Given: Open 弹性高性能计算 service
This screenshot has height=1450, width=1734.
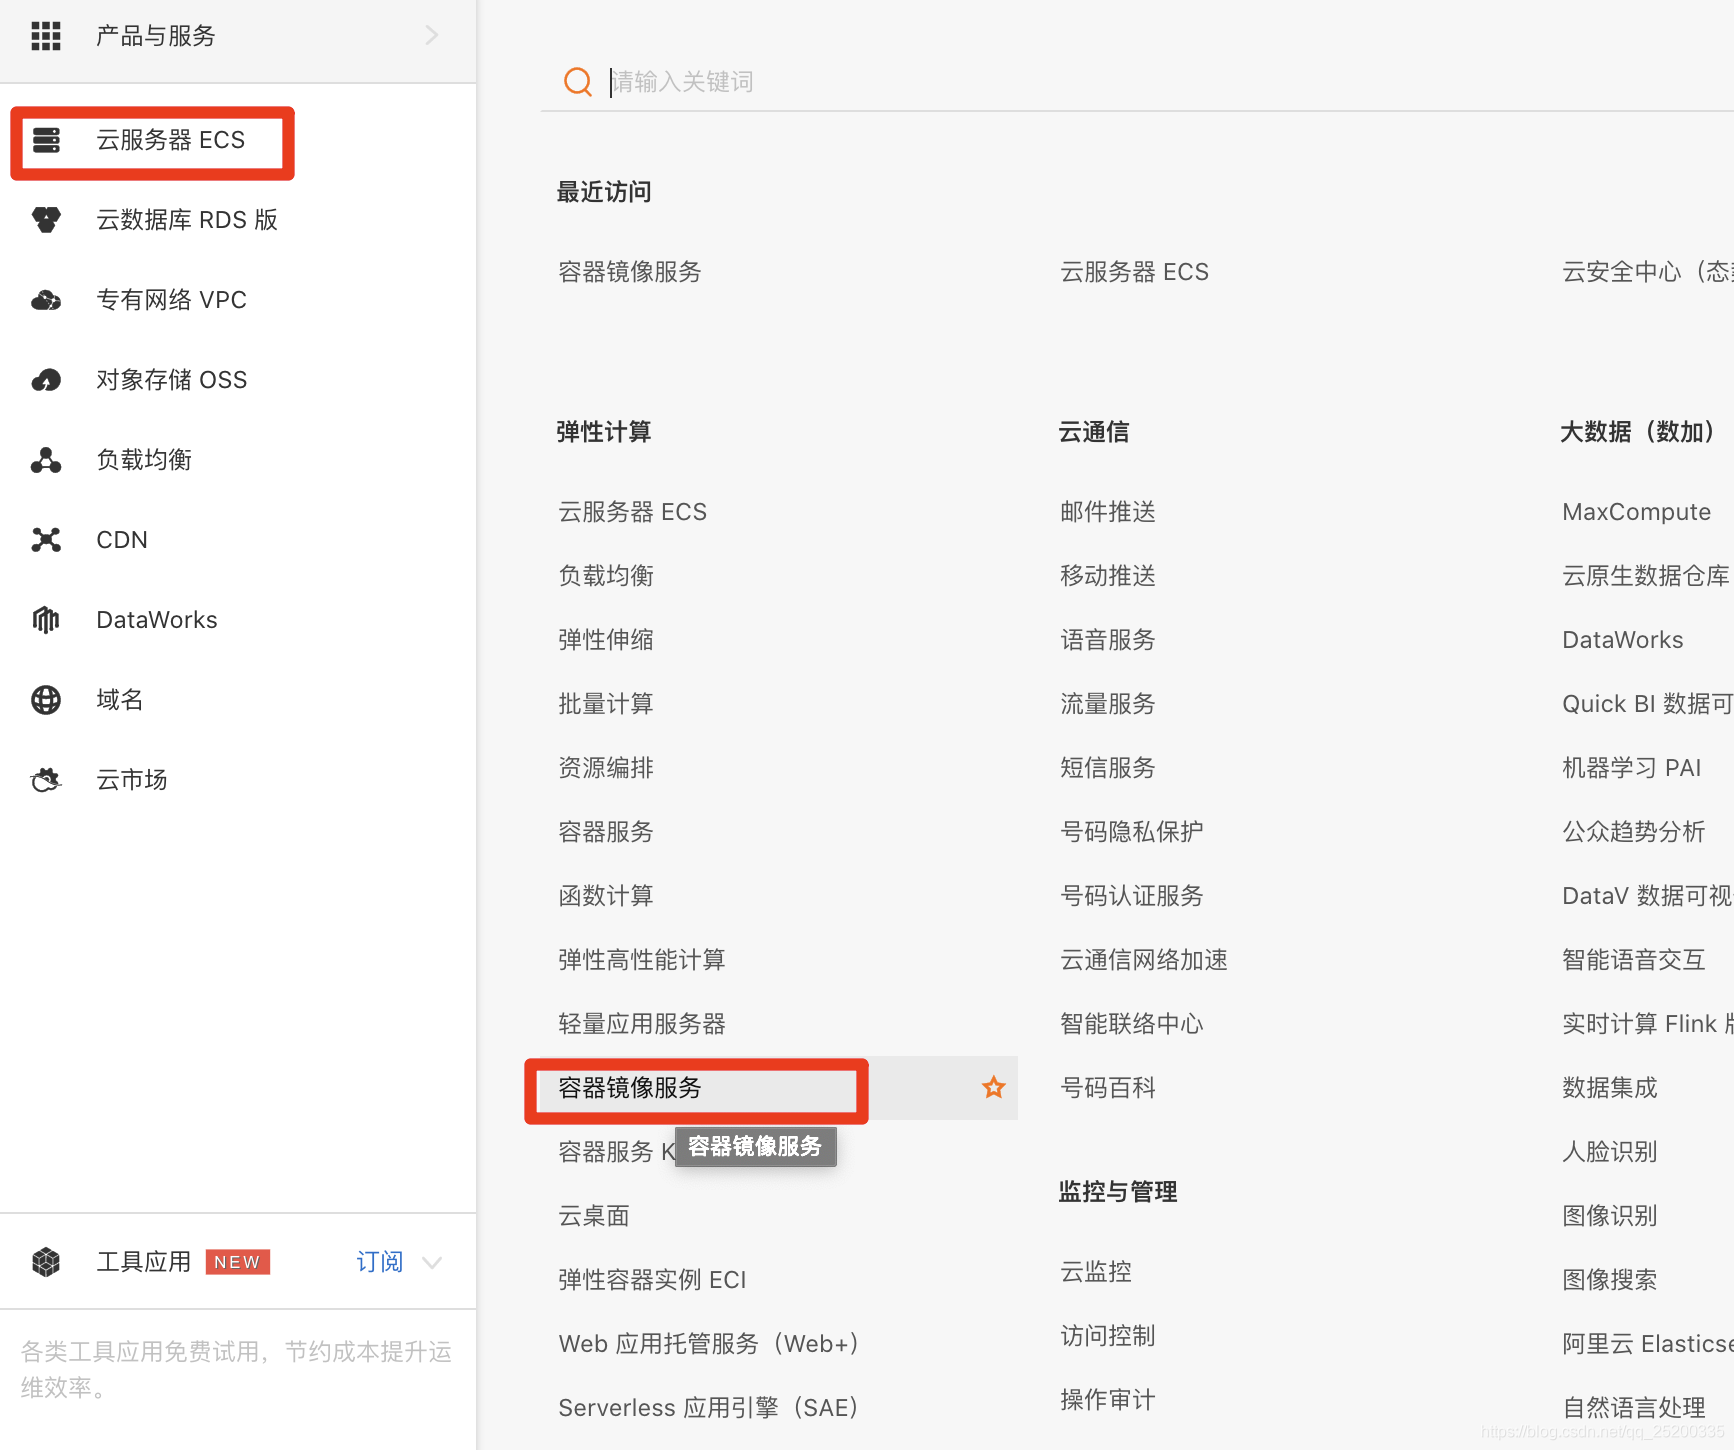Looking at the screenshot, I should (x=642, y=960).
